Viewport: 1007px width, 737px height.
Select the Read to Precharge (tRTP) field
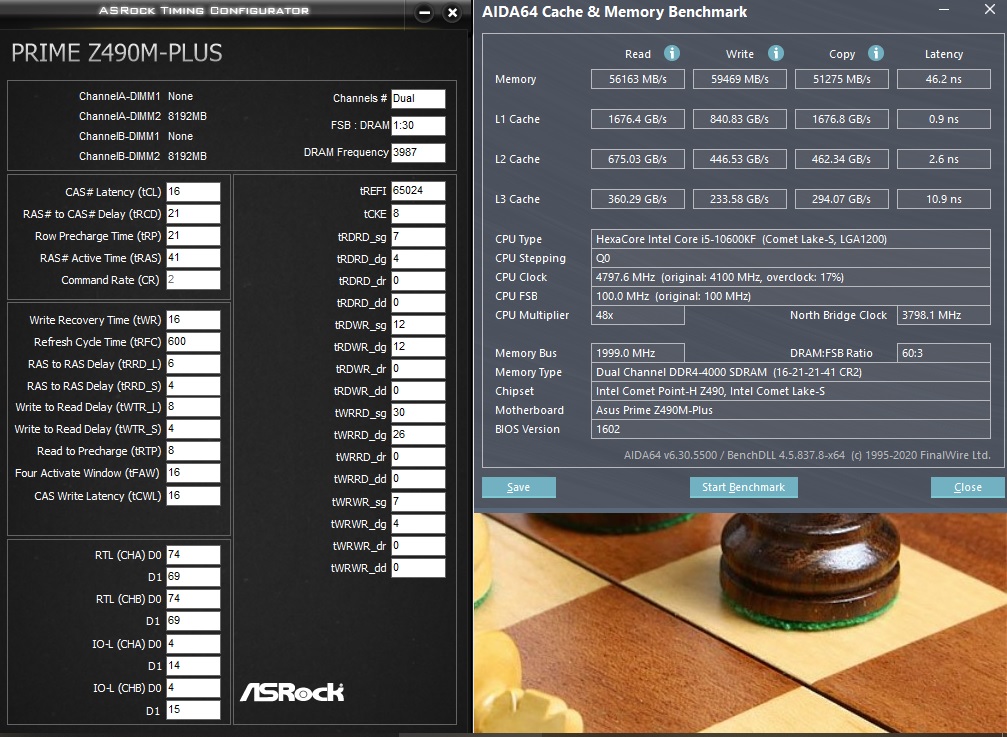coord(193,451)
